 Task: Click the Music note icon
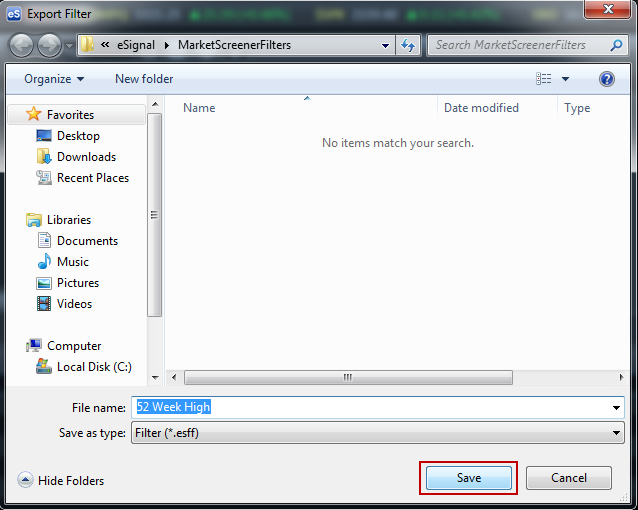(44, 261)
